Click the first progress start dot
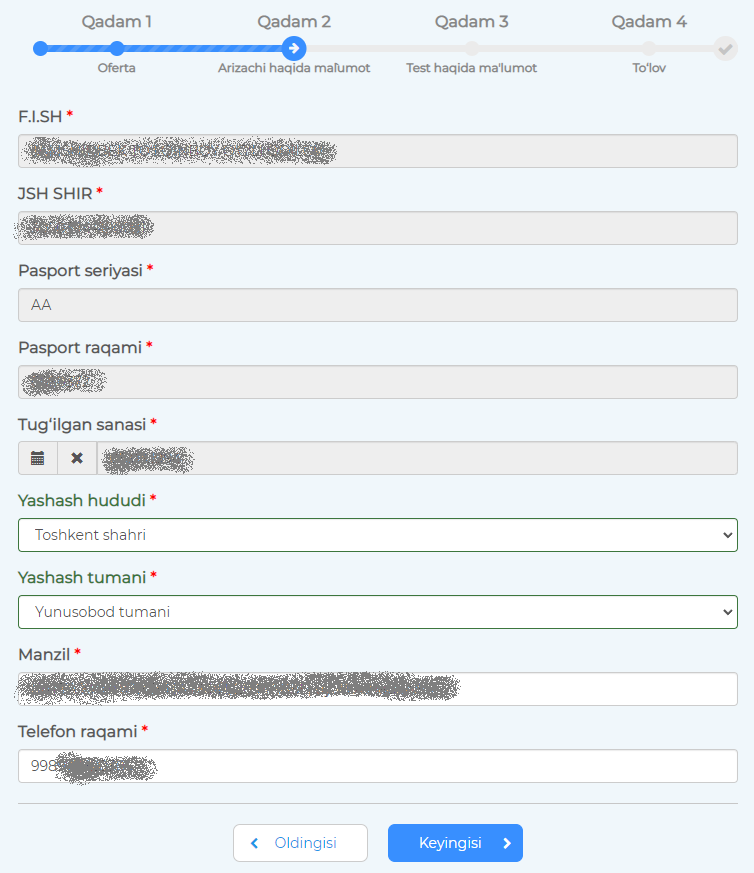Viewport: 754px width, 873px height. tap(40, 48)
